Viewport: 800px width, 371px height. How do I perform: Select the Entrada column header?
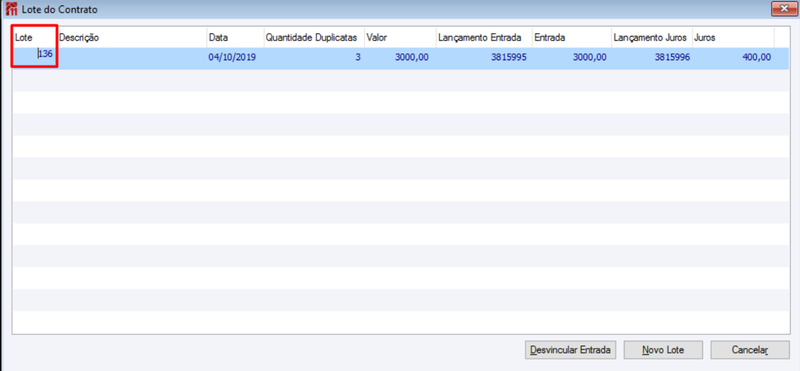571,37
